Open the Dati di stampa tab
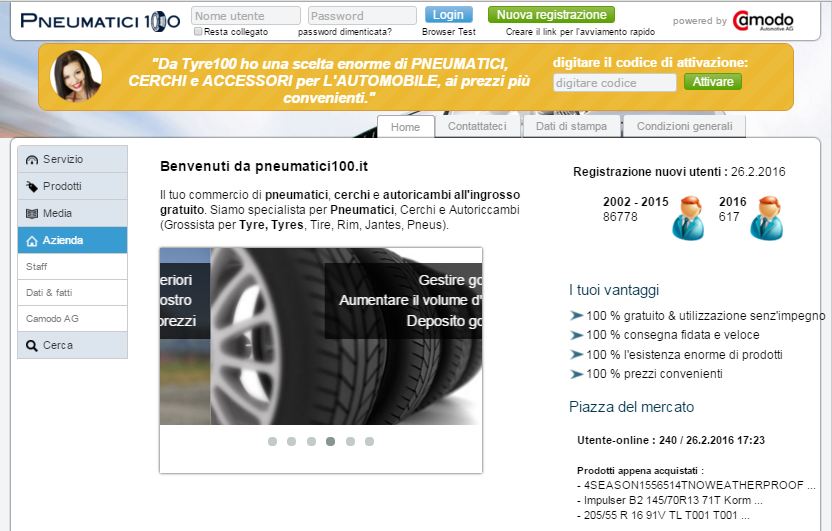The width and height of the screenshot is (832, 531). (571, 126)
